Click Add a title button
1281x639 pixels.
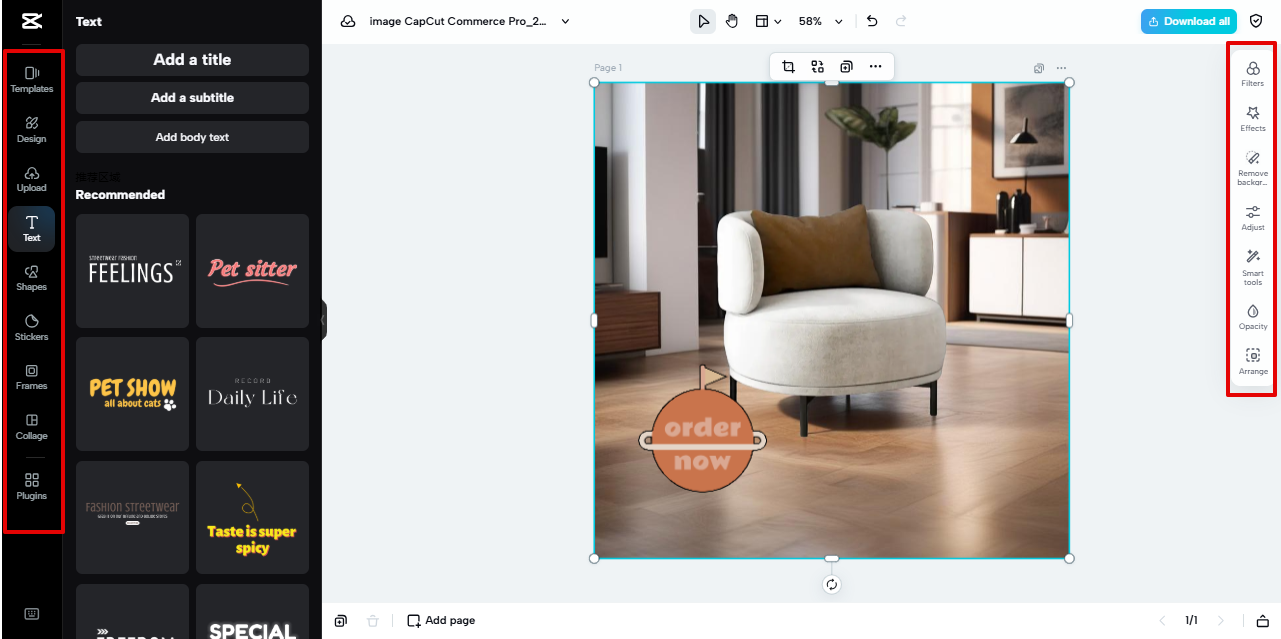pyautogui.click(x=192, y=60)
